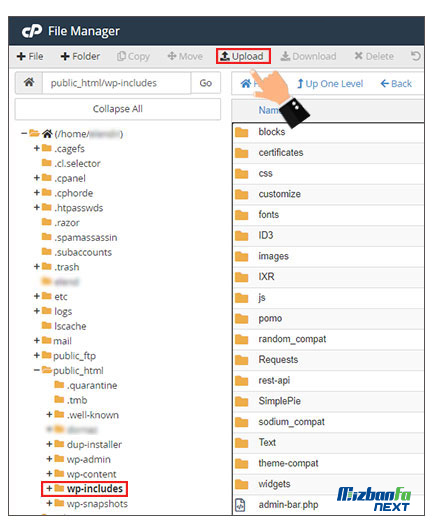
Task: Expand the .cphorde folder
Action: (x=37, y=193)
